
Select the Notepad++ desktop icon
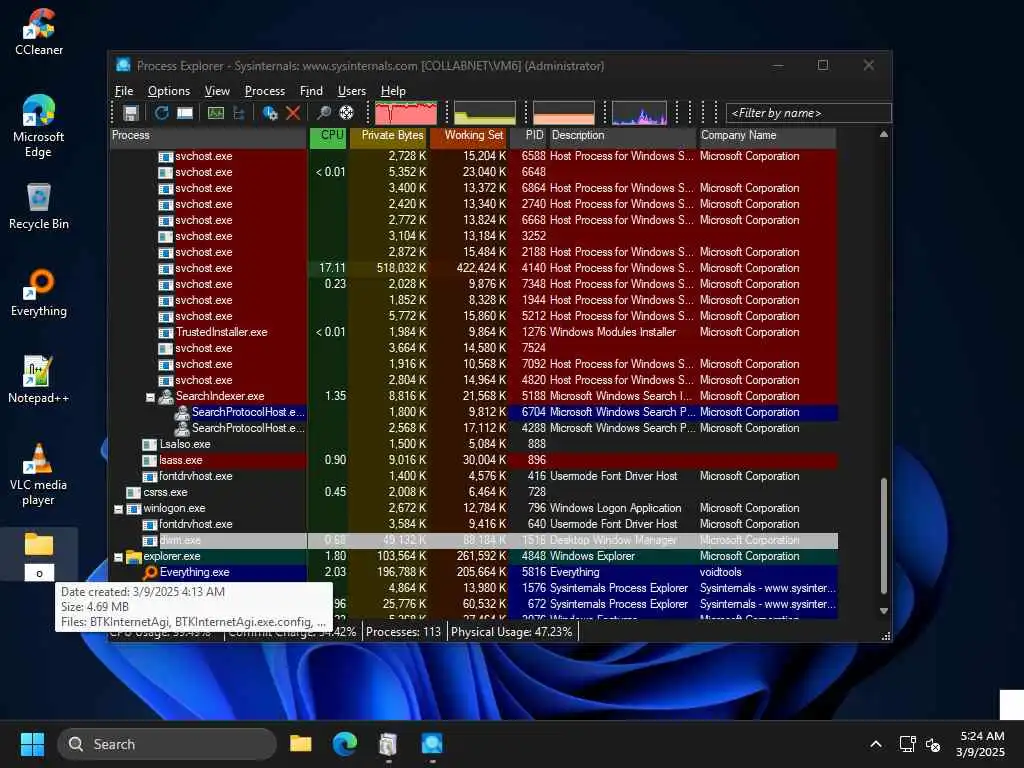38,379
